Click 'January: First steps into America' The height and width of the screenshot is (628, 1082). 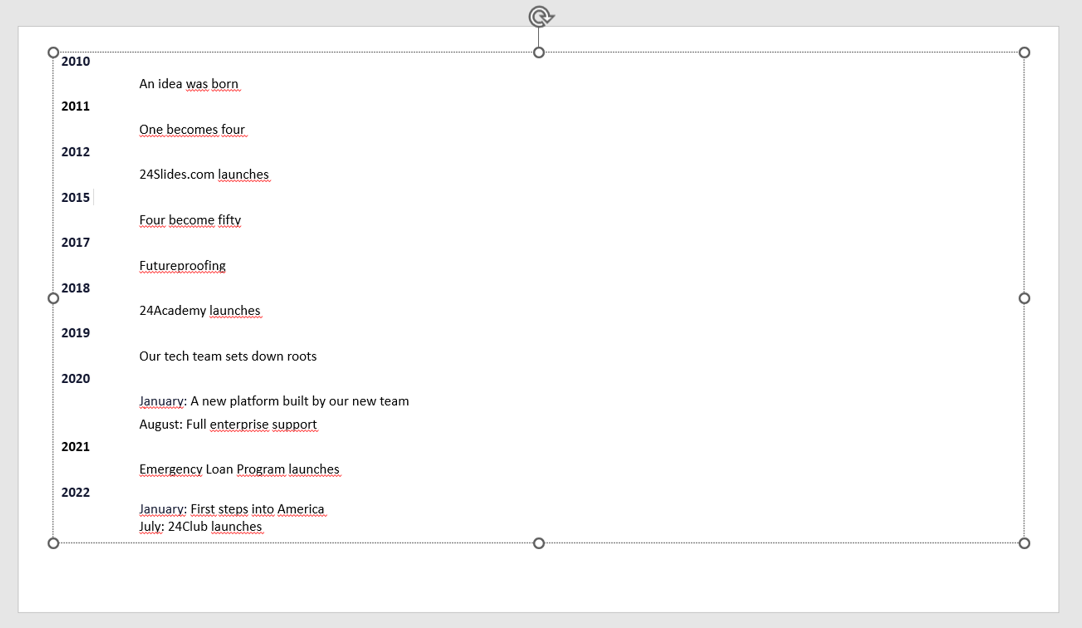pyautogui.click(x=231, y=509)
